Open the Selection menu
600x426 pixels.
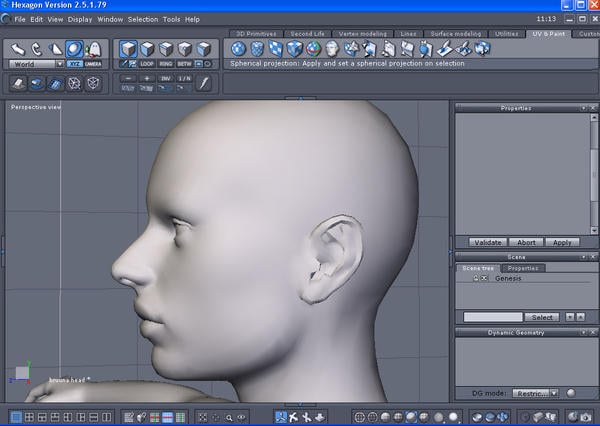(x=143, y=19)
